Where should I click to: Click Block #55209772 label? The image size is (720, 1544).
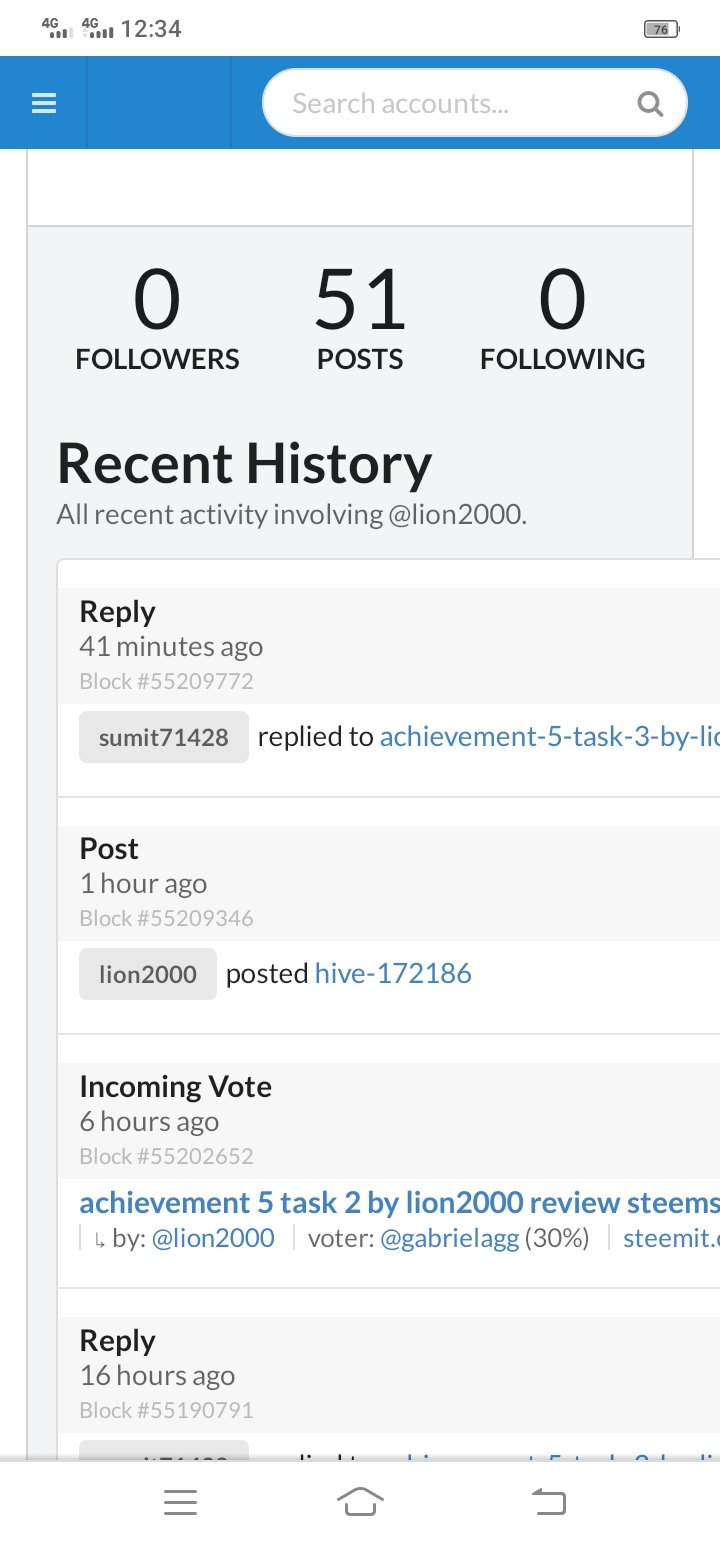click(x=166, y=682)
